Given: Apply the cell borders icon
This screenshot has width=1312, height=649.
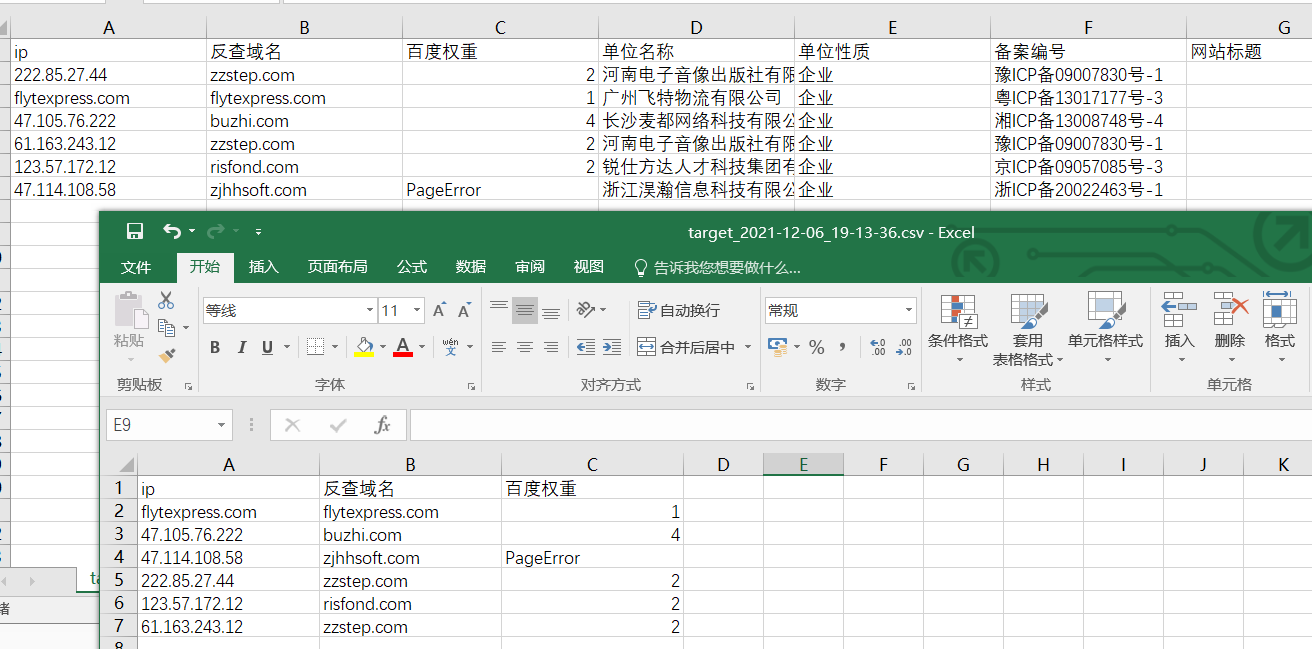Looking at the screenshot, I should click(x=314, y=347).
